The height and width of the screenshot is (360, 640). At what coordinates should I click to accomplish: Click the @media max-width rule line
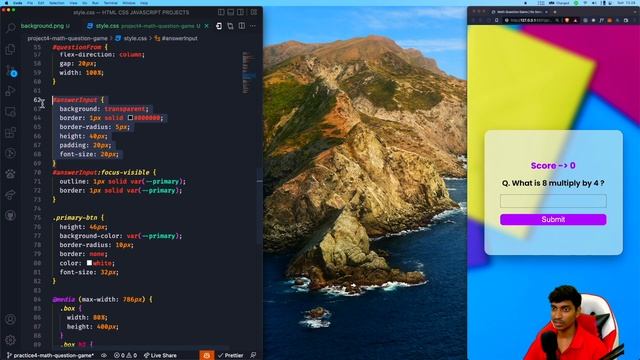[102, 299]
